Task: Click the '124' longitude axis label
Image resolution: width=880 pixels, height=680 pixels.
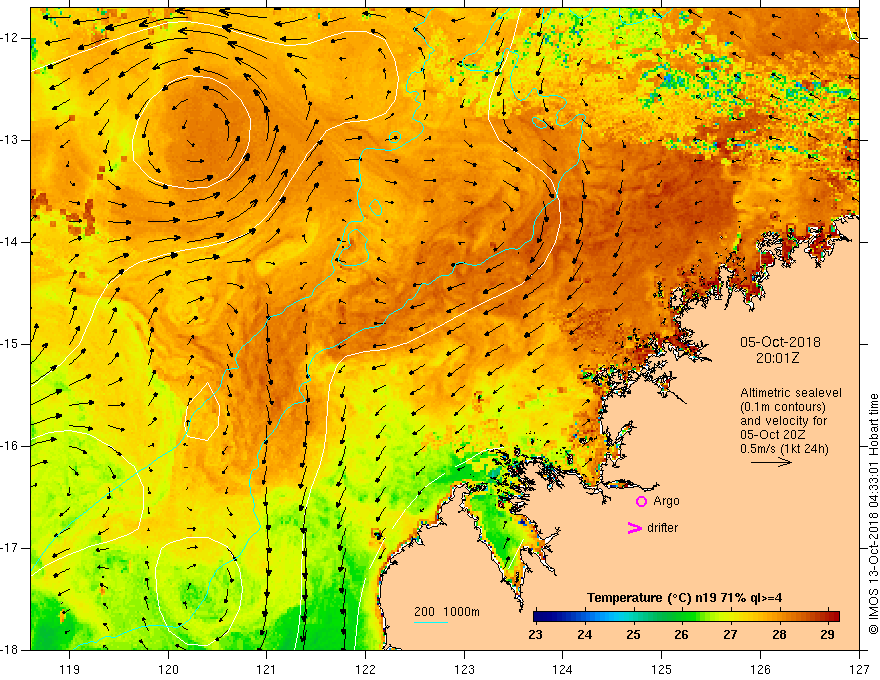Action: (x=563, y=669)
